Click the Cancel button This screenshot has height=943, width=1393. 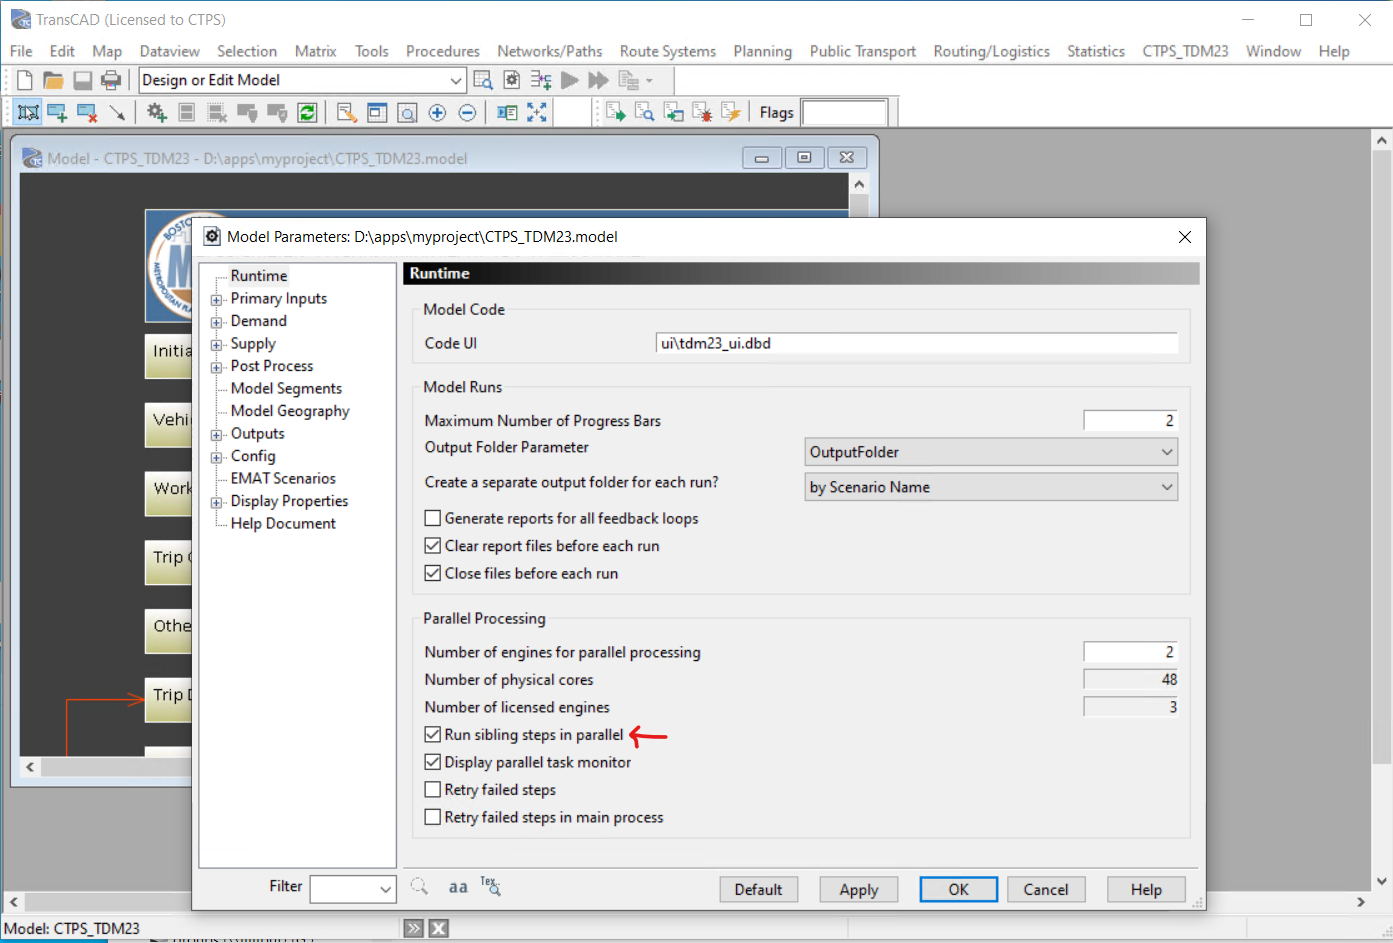point(1046,890)
